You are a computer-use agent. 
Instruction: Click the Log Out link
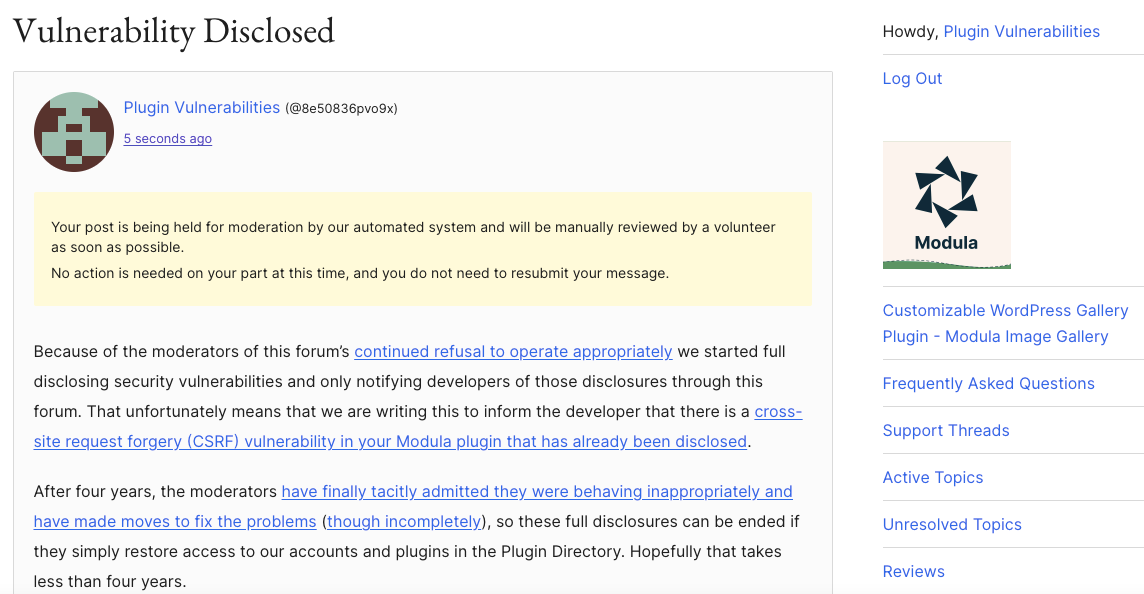pos(912,79)
